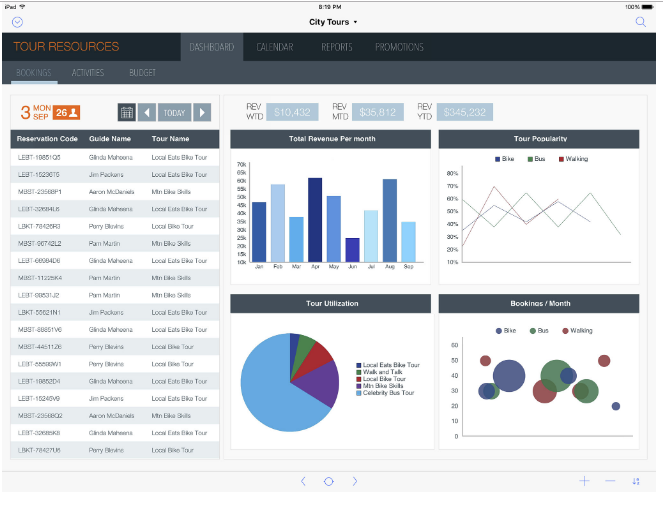Select the Apr bar in revenue chart
Viewport: 663px width, 509px height.
(315, 220)
